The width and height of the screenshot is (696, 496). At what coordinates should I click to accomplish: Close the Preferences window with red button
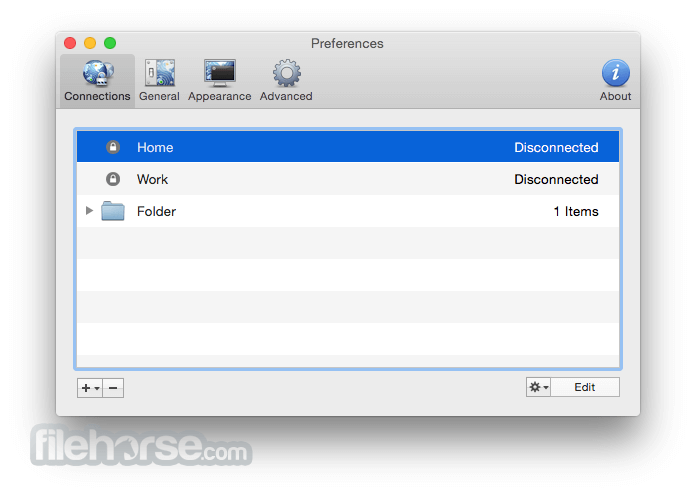click(x=70, y=43)
